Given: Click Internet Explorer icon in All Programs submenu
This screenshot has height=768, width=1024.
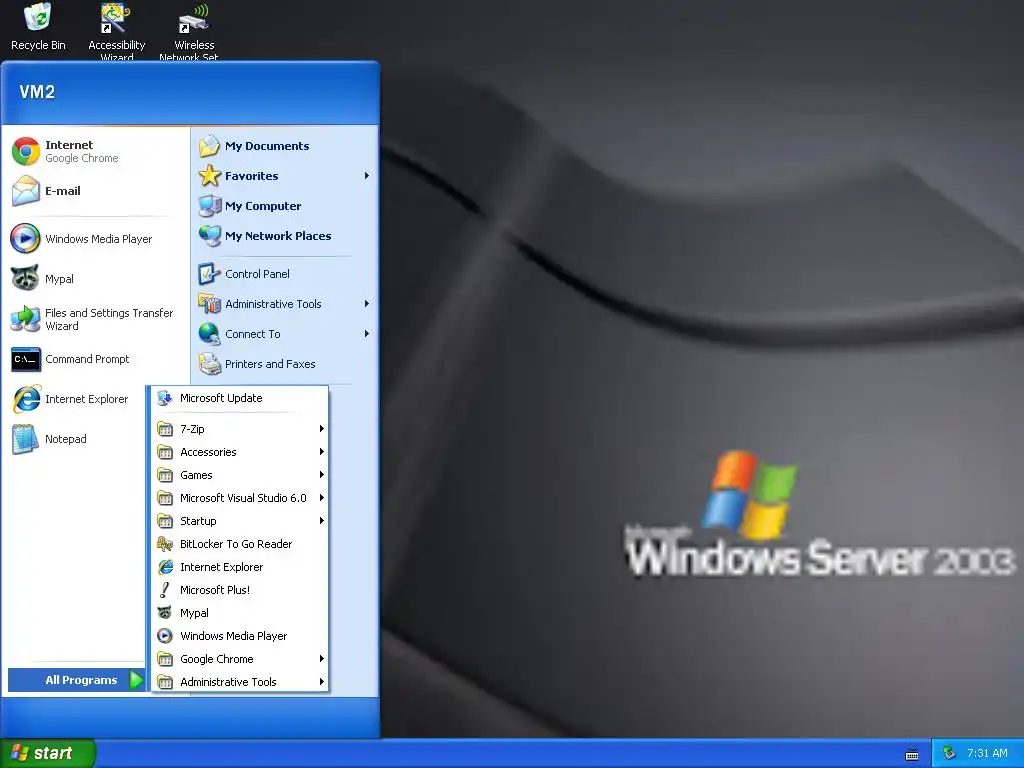Looking at the screenshot, I should 165,567.
